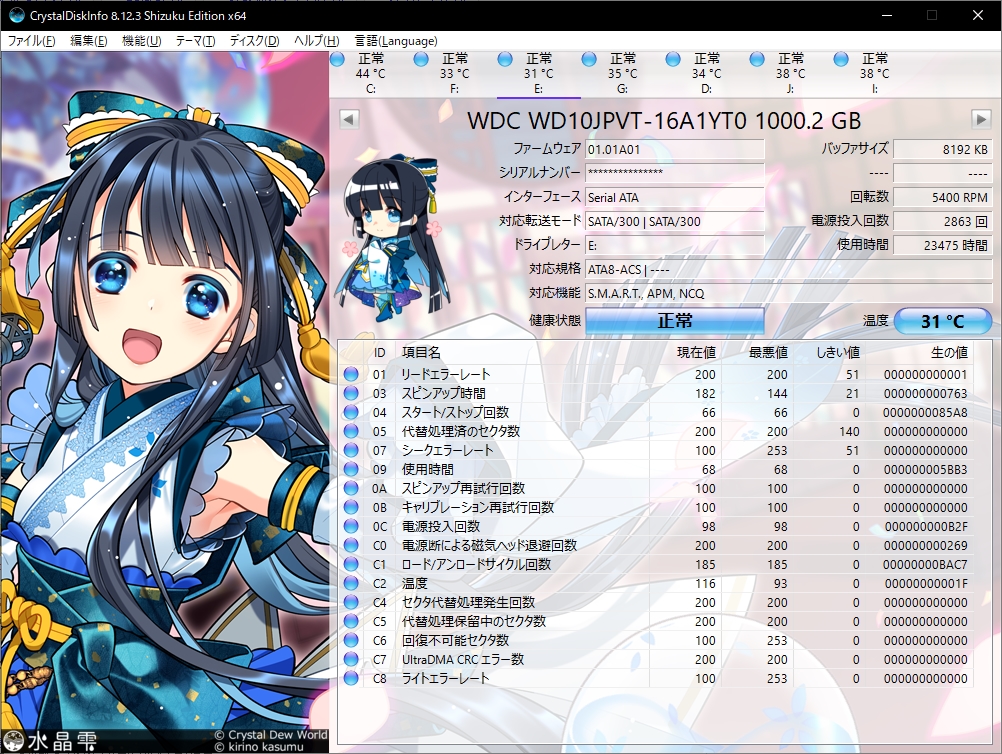Screen dimensions: 1002x754
Task: Select the status orb for row 09 使用時間
Action: [x=351, y=470]
